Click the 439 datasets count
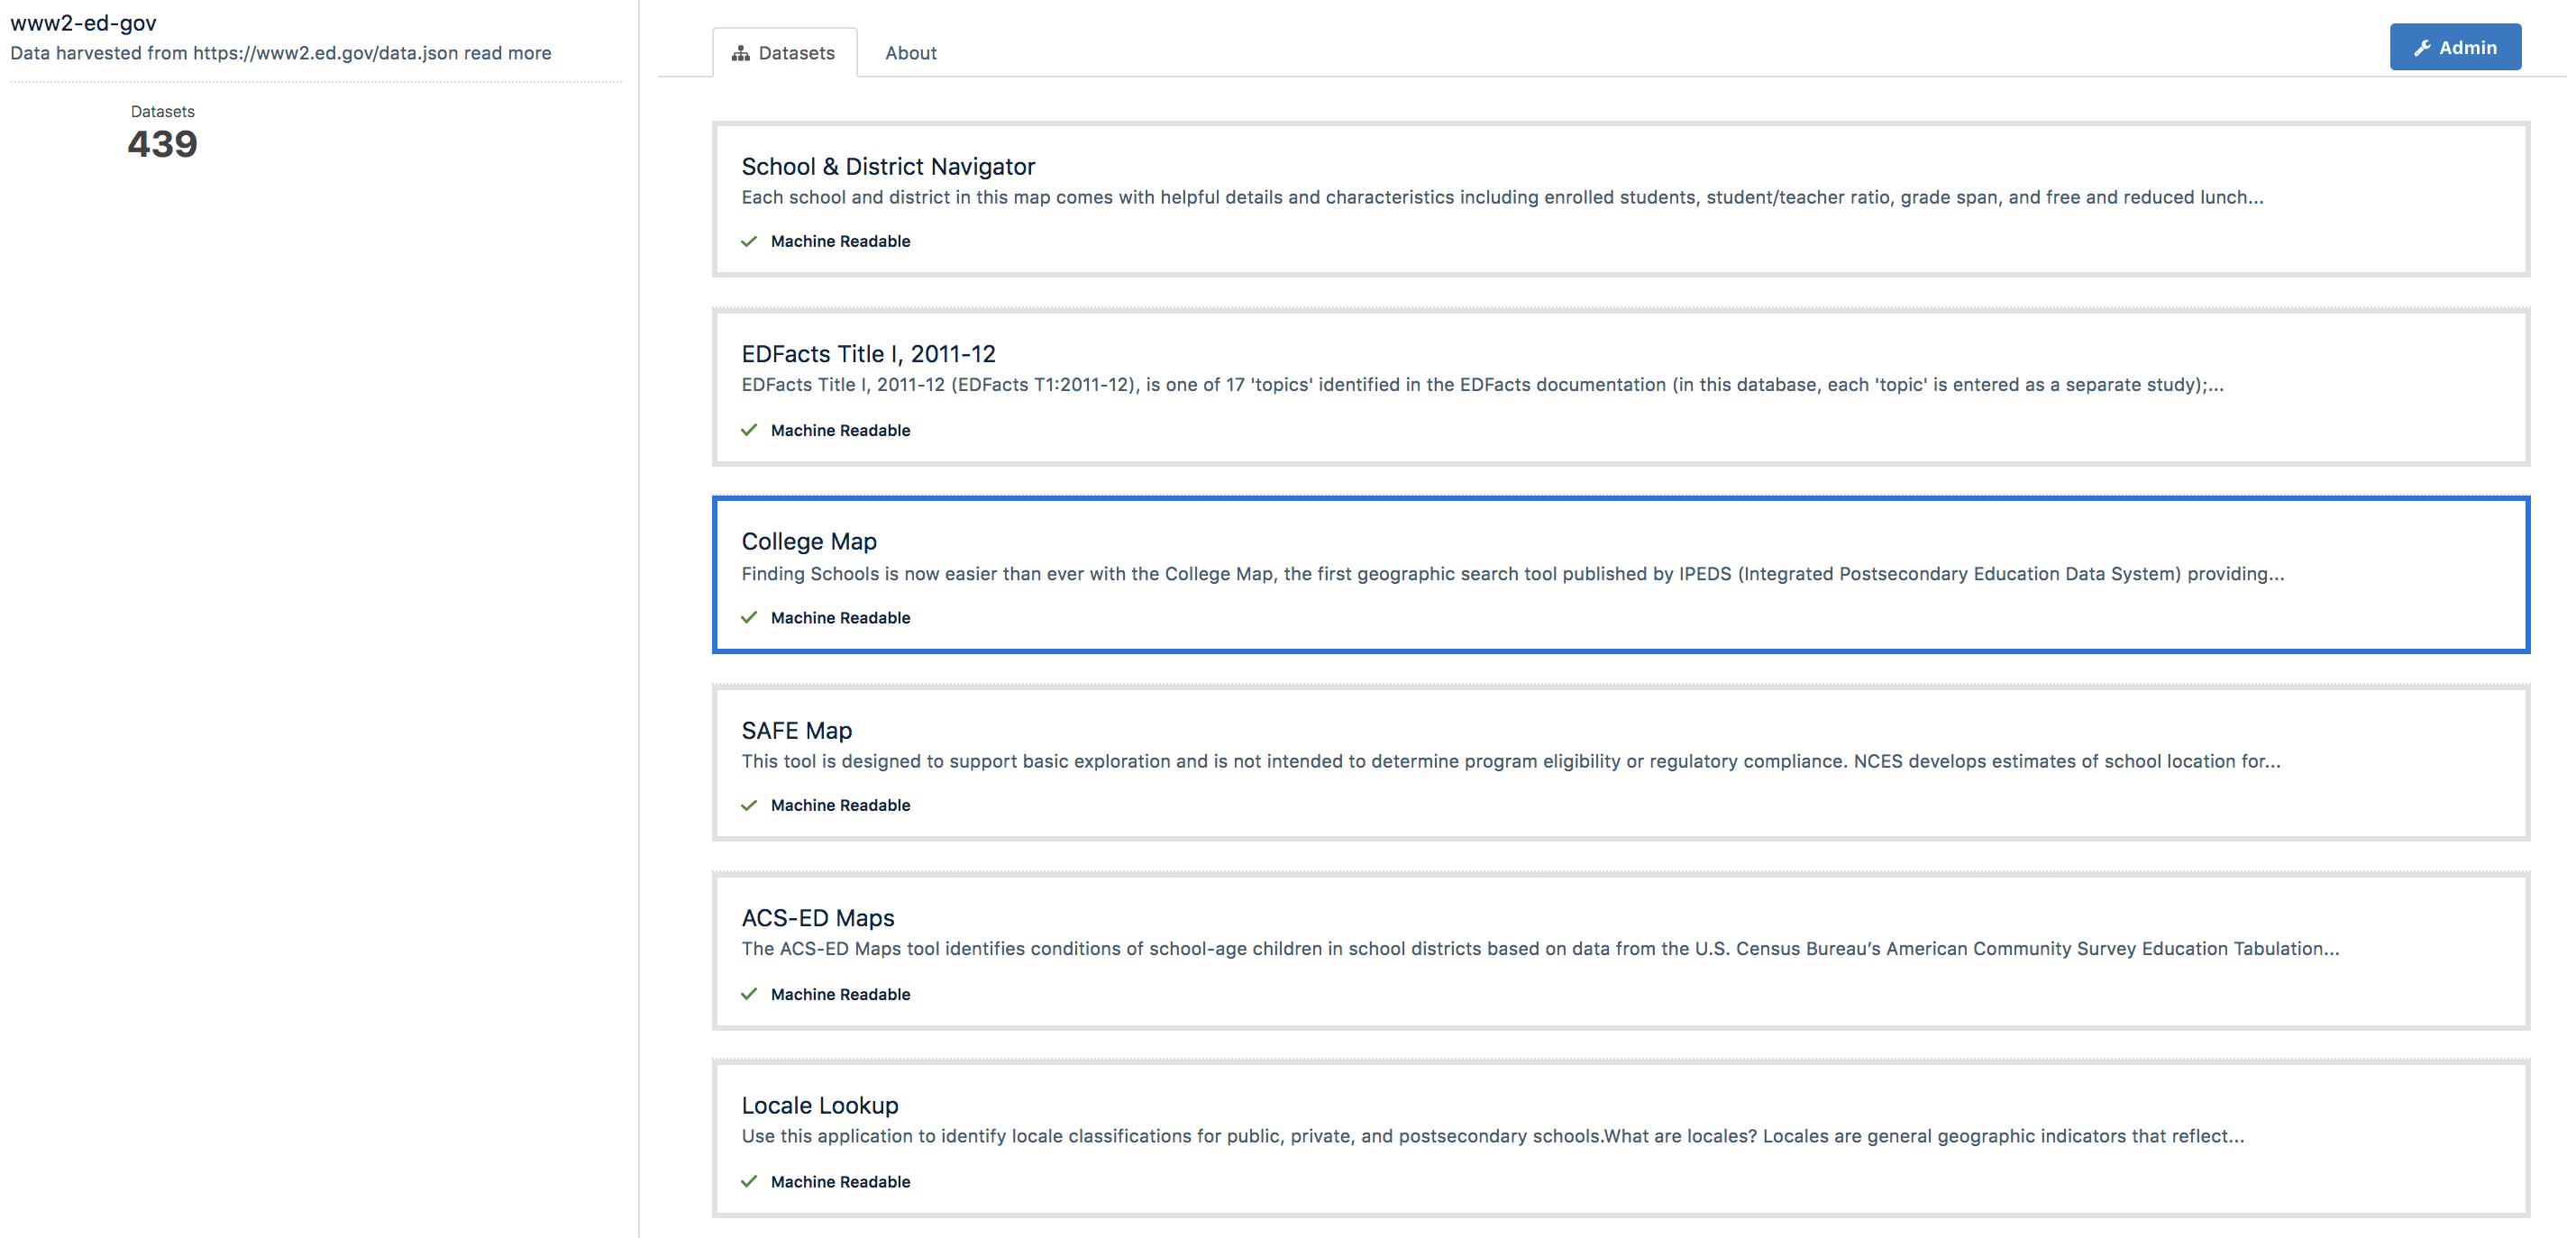This screenshot has width=2576, height=1238. click(x=162, y=144)
